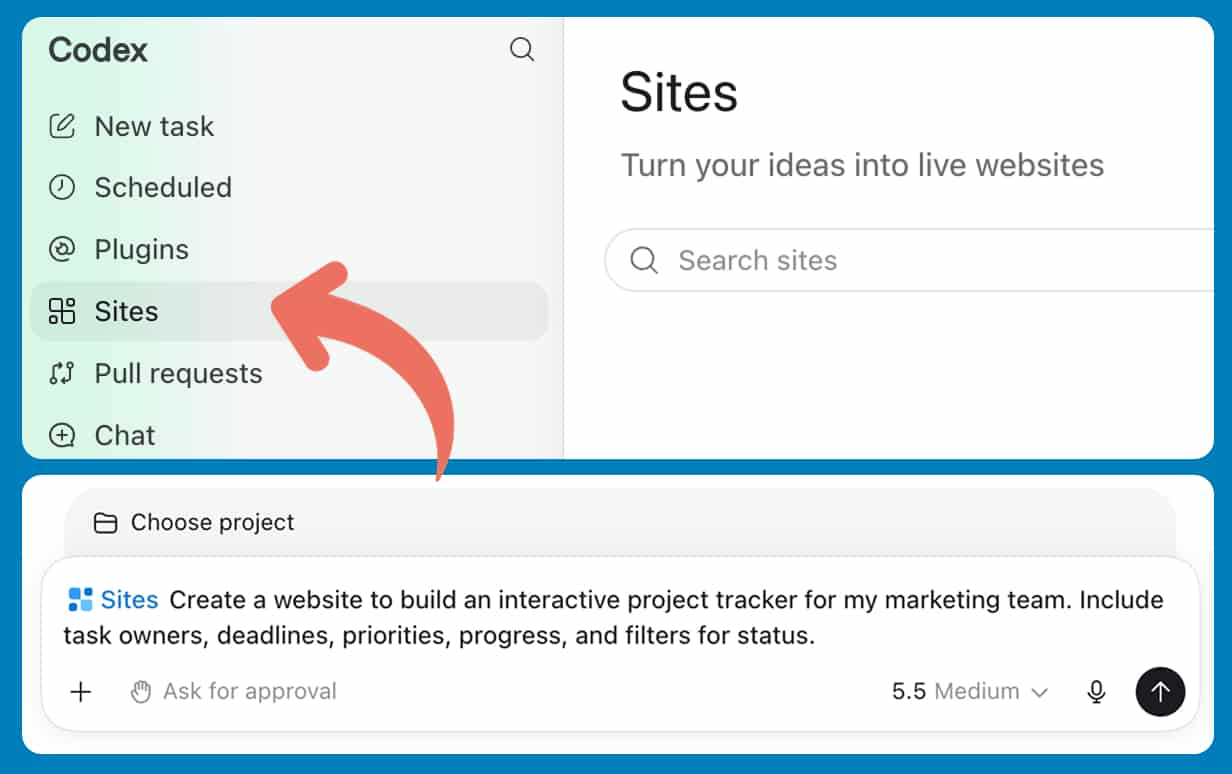Click the Plugins icon in the sidebar

click(x=62, y=249)
